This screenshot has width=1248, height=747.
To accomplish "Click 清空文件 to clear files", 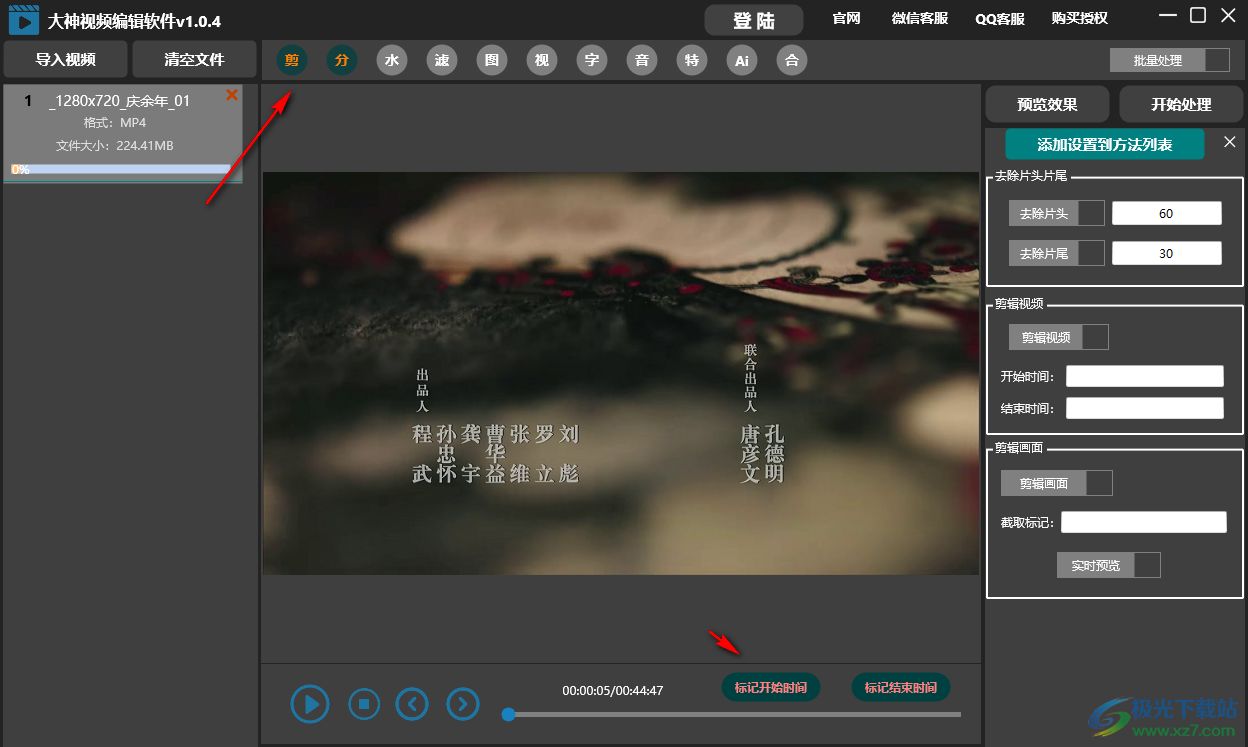I will 194,59.
